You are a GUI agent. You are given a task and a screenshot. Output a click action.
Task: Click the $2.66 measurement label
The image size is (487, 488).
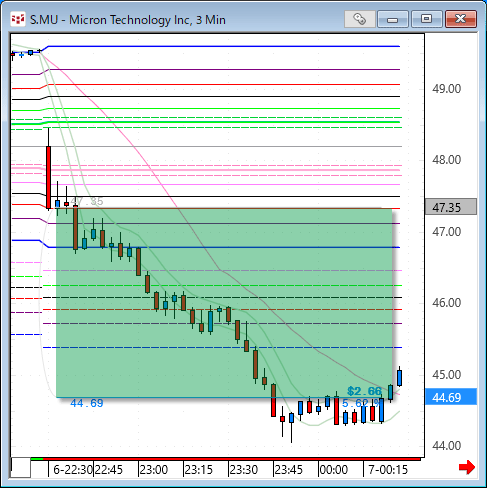[364, 391]
